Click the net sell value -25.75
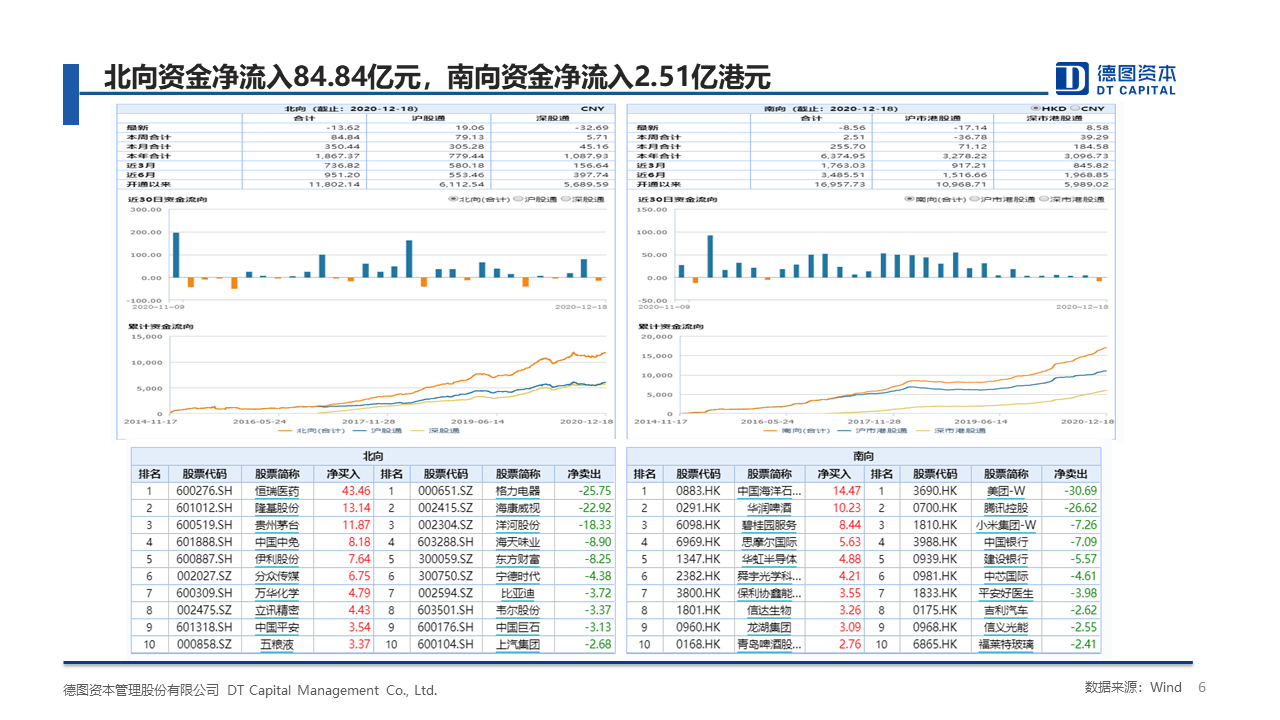 [x=593, y=491]
